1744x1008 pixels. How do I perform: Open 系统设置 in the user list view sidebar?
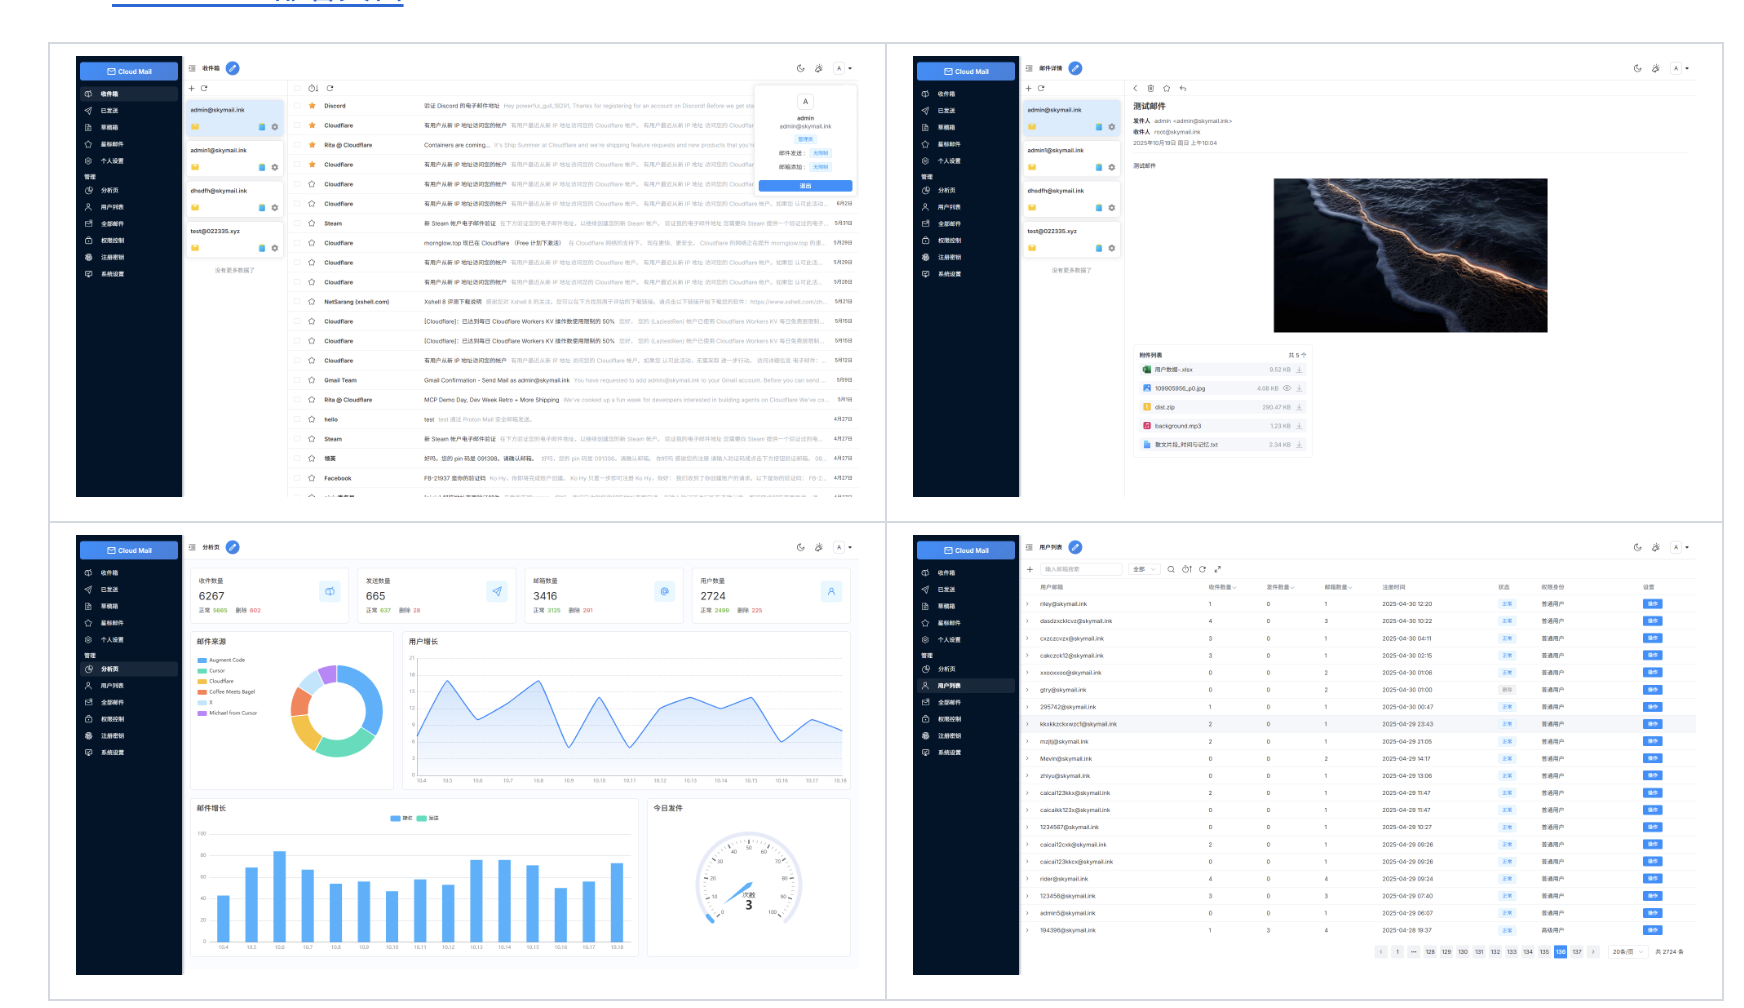965,752
